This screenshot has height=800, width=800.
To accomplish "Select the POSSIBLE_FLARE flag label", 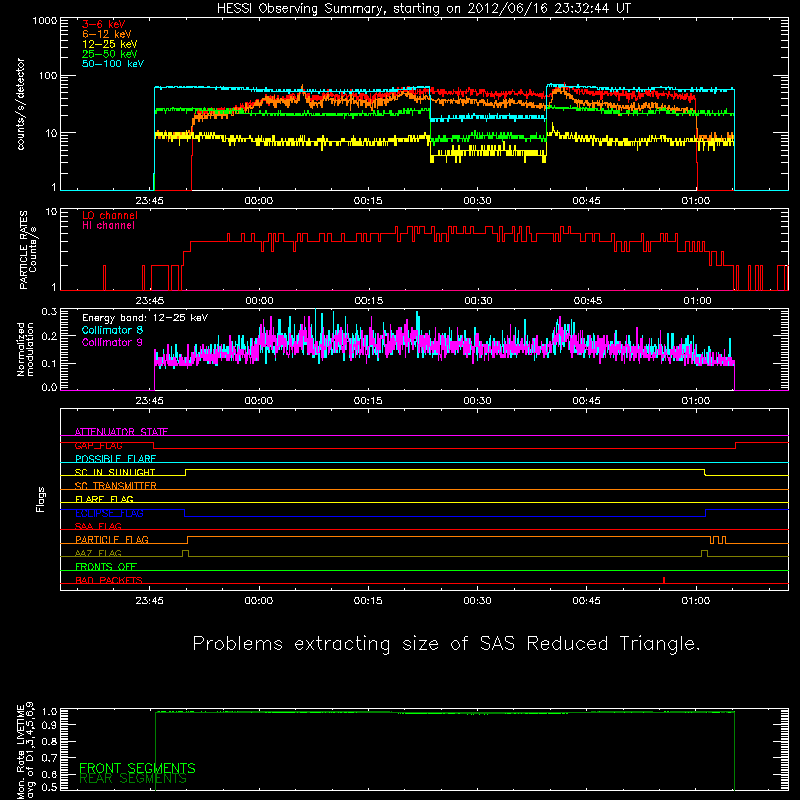I will [115, 459].
